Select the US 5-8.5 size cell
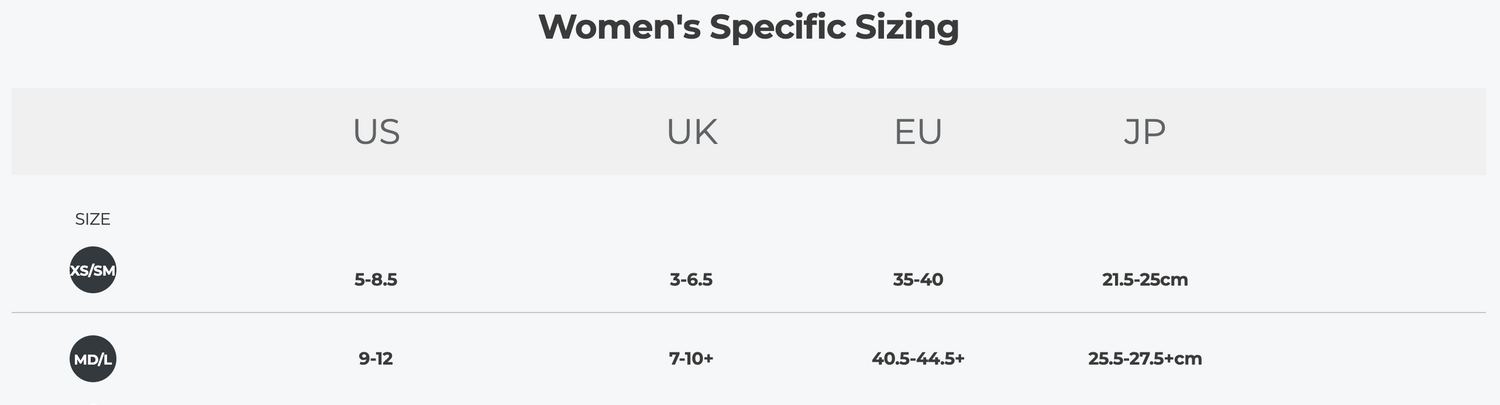The height and width of the screenshot is (405, 1500). [376, 280]
